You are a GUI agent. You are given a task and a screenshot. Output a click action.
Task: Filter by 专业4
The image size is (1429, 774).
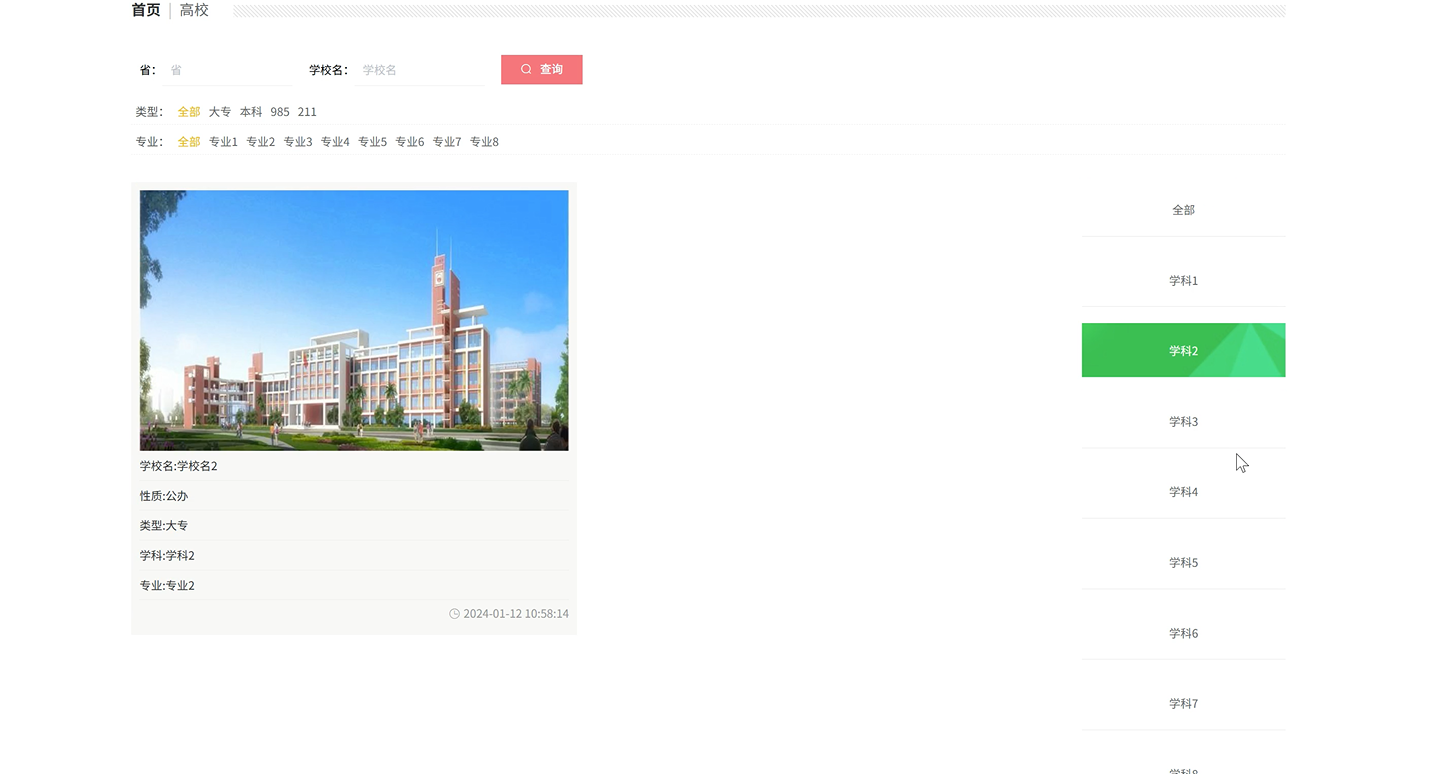pyautogui.click(x=335, y=142)
